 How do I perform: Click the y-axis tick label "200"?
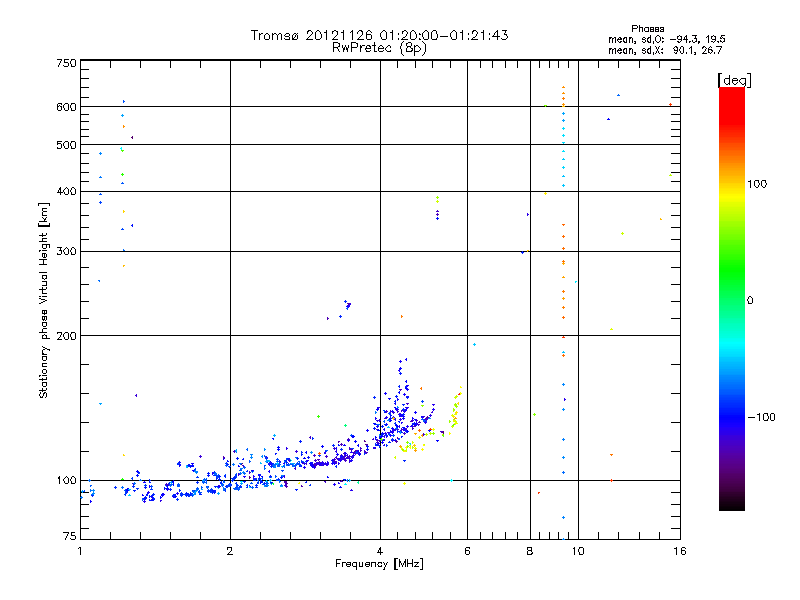[66, 336]
